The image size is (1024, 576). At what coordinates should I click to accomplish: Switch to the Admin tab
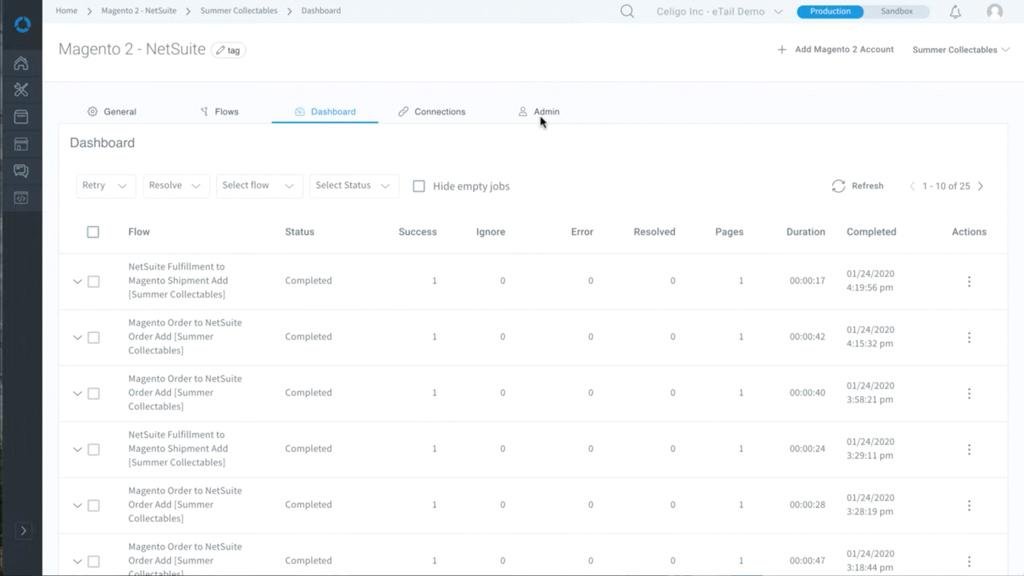coord(539,112)
